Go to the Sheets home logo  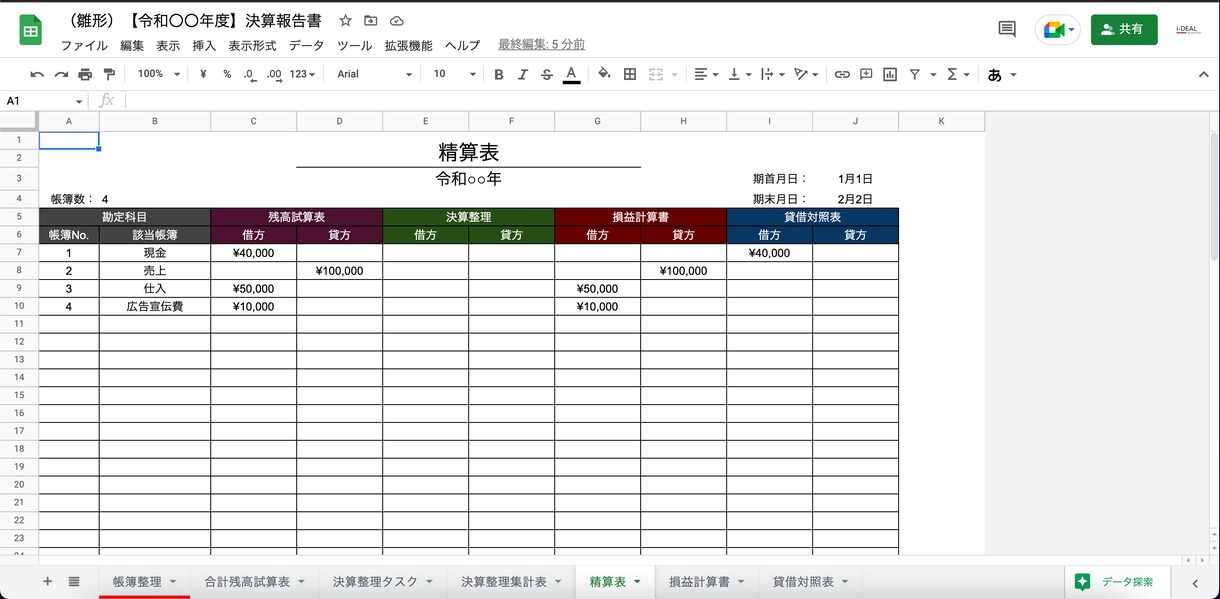click(x=30, y=30)
